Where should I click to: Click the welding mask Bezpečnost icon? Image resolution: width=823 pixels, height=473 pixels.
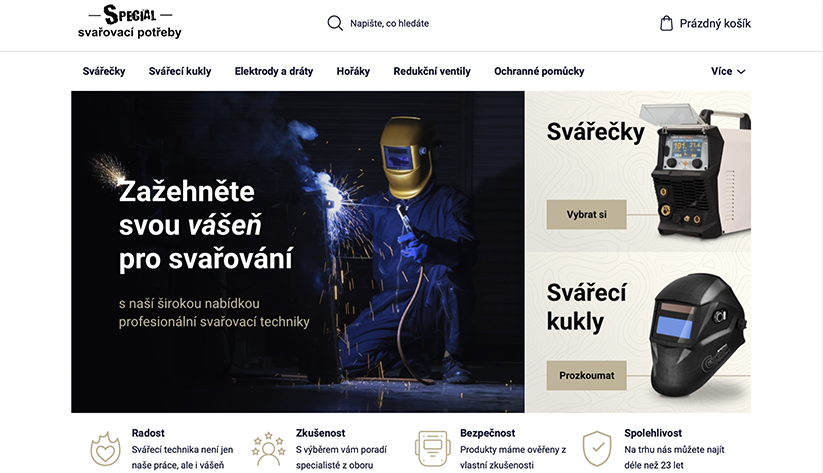coord(432,449)
